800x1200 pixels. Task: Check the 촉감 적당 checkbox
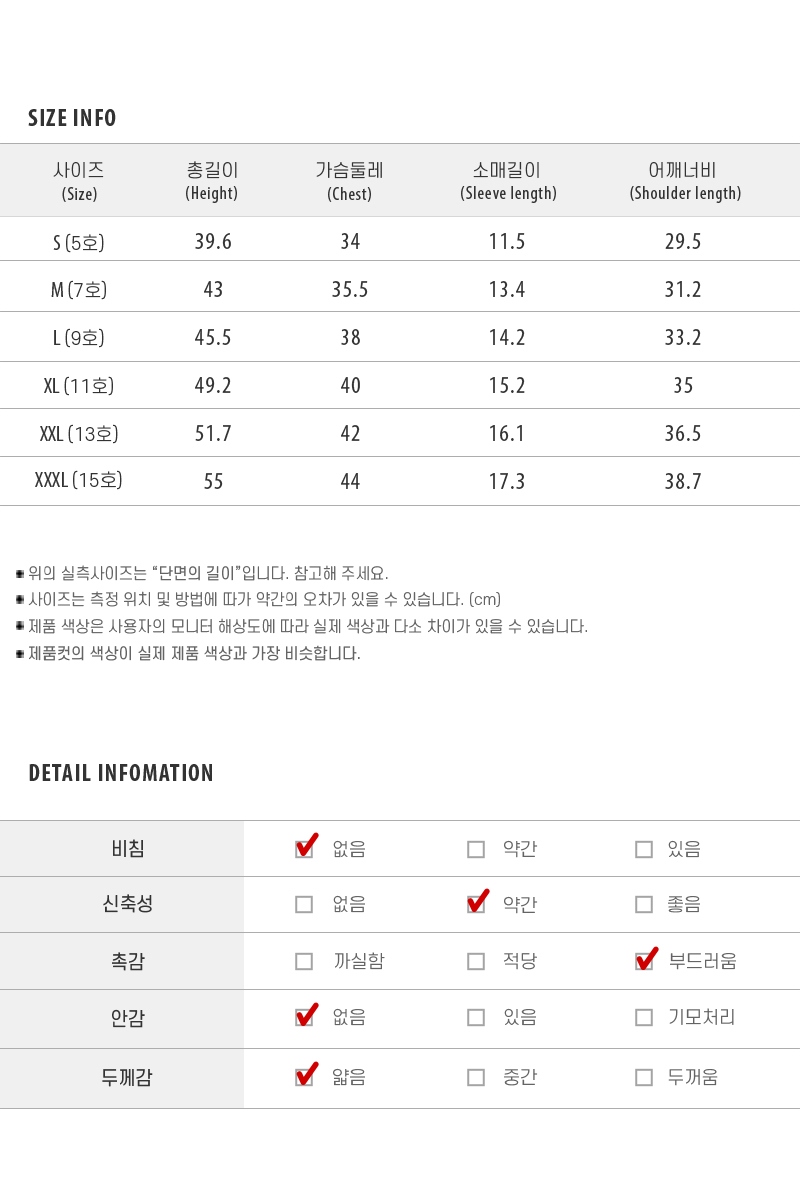pyautogui.click(x=476, y=961)
